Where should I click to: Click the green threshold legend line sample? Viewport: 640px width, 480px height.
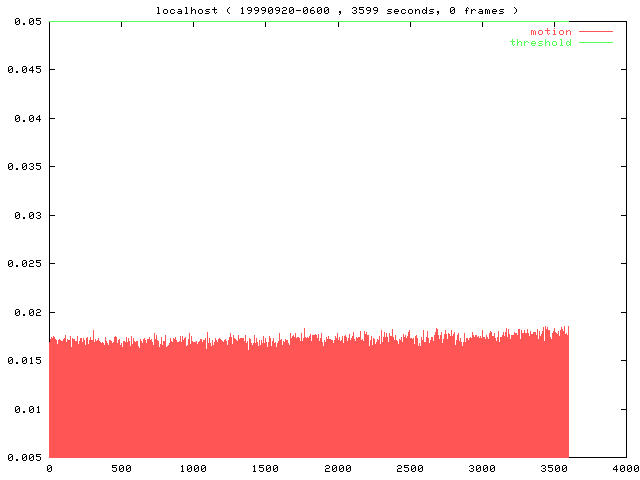[x=595, y=43]
